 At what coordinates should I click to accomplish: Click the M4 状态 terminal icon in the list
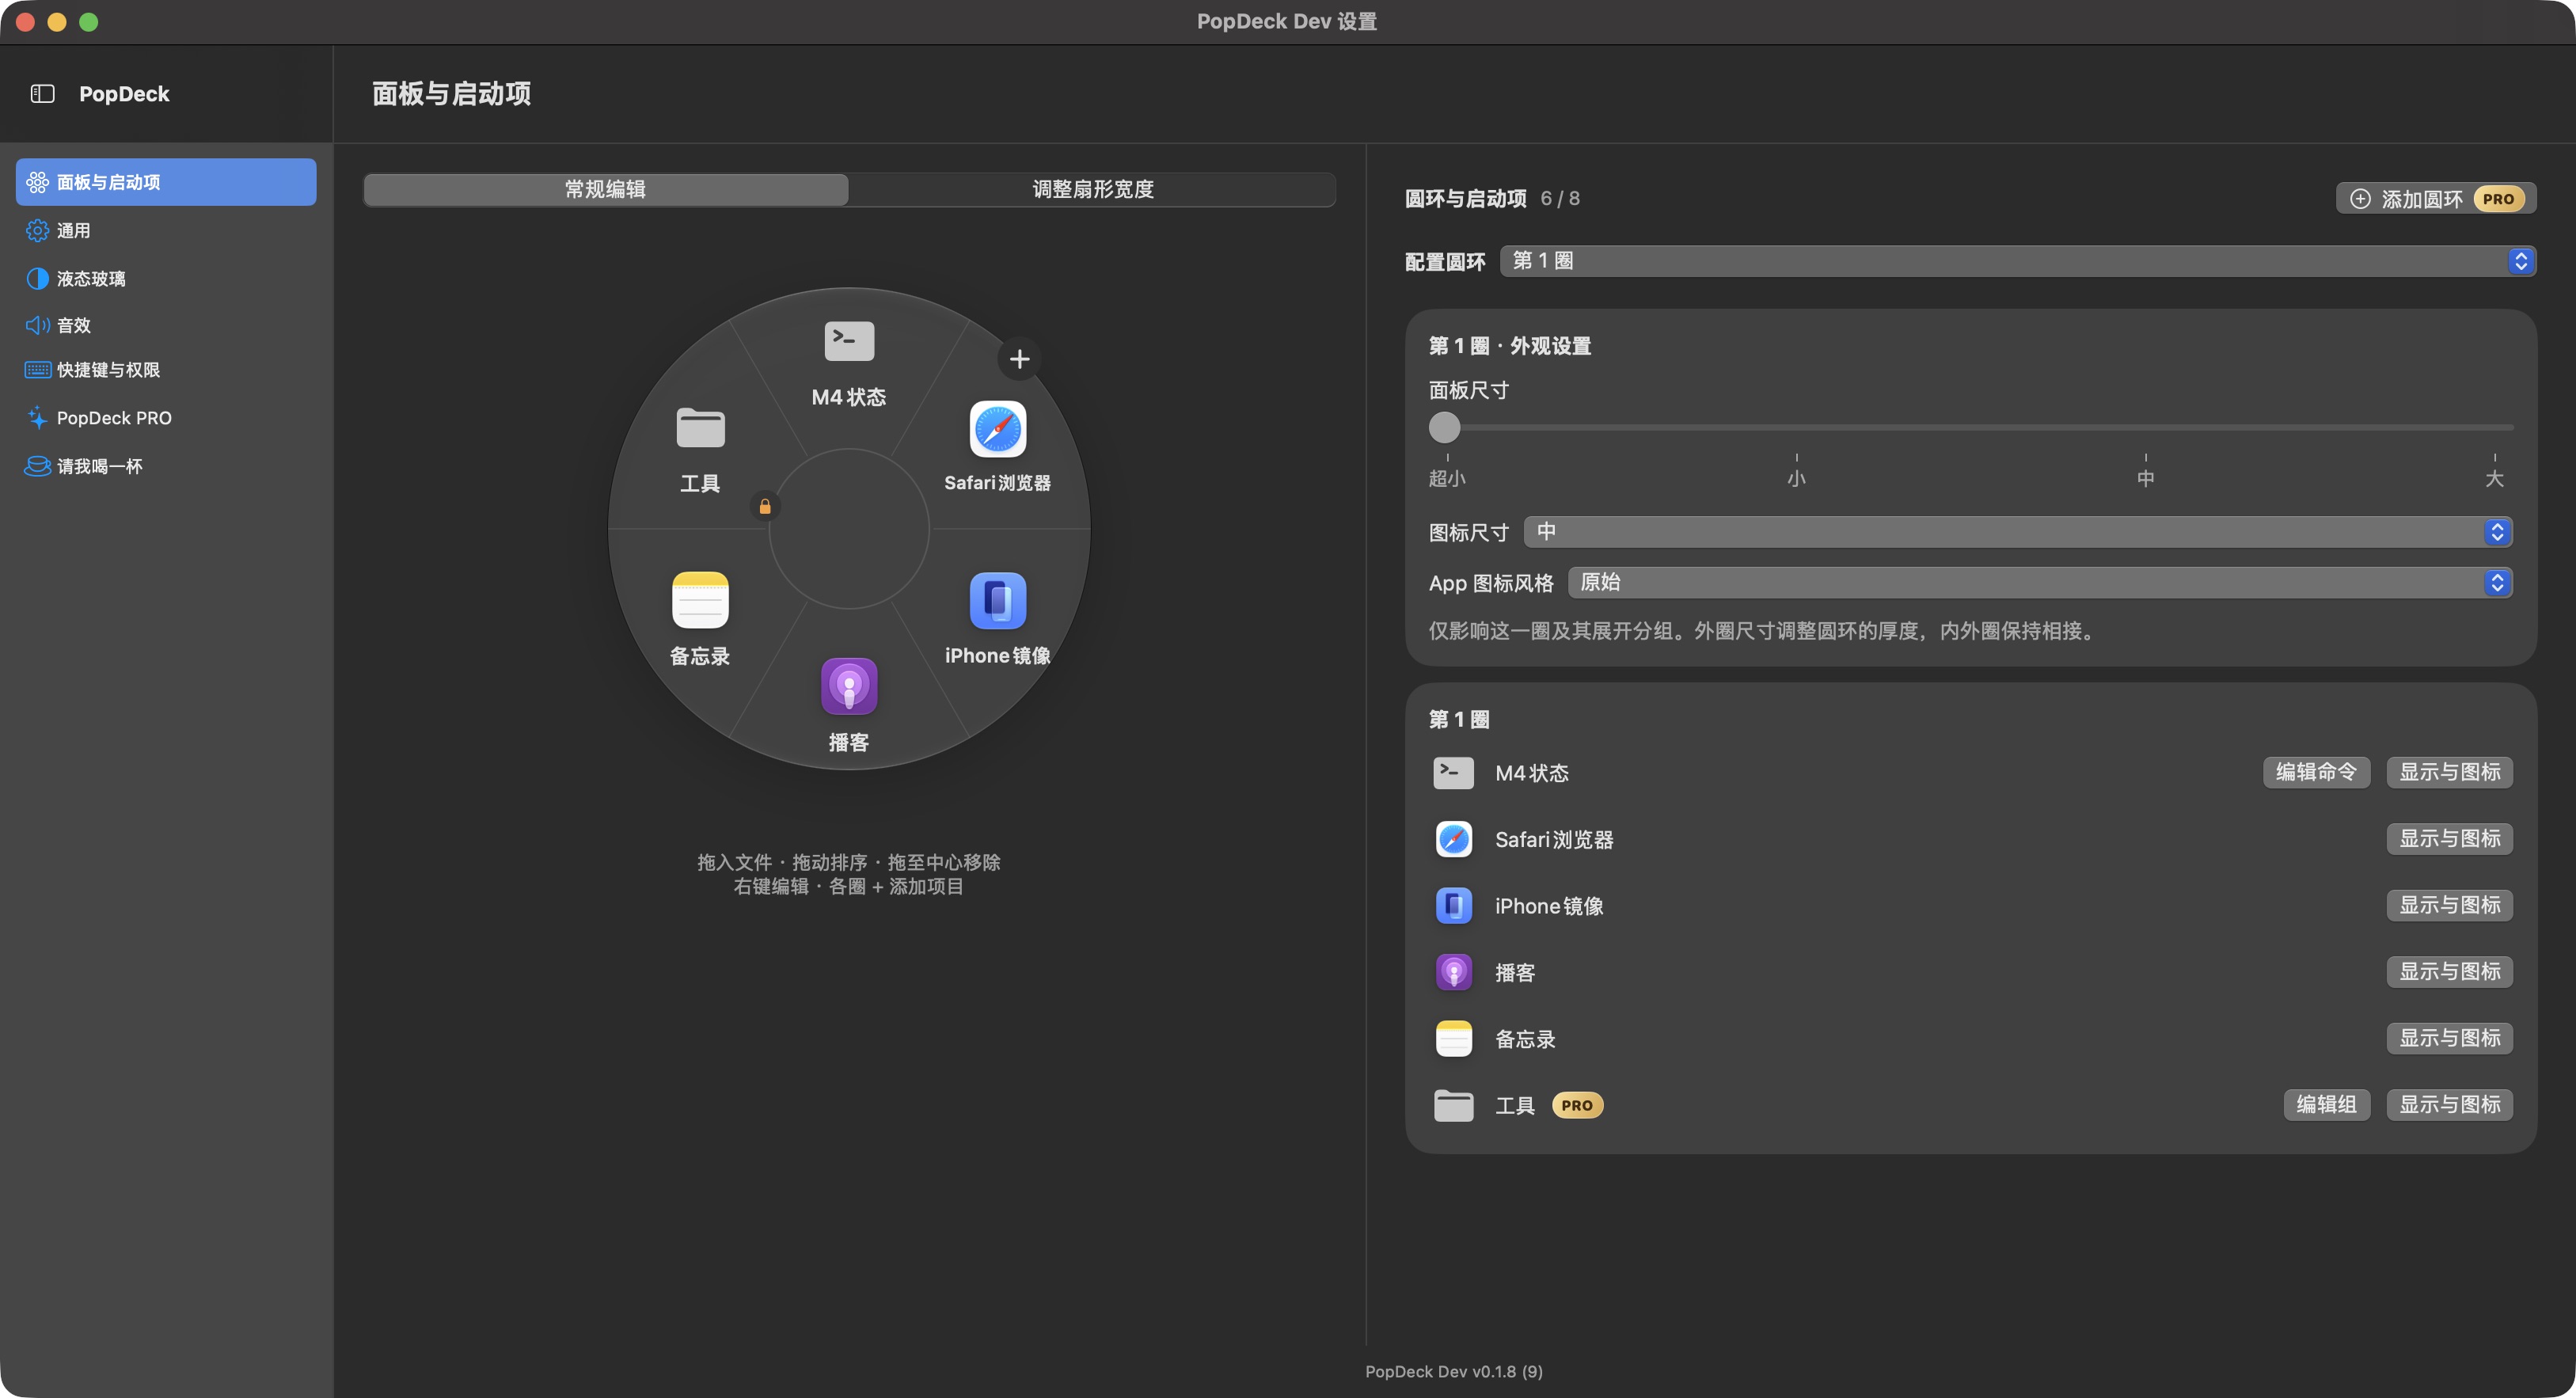(x=1454, y=773)
